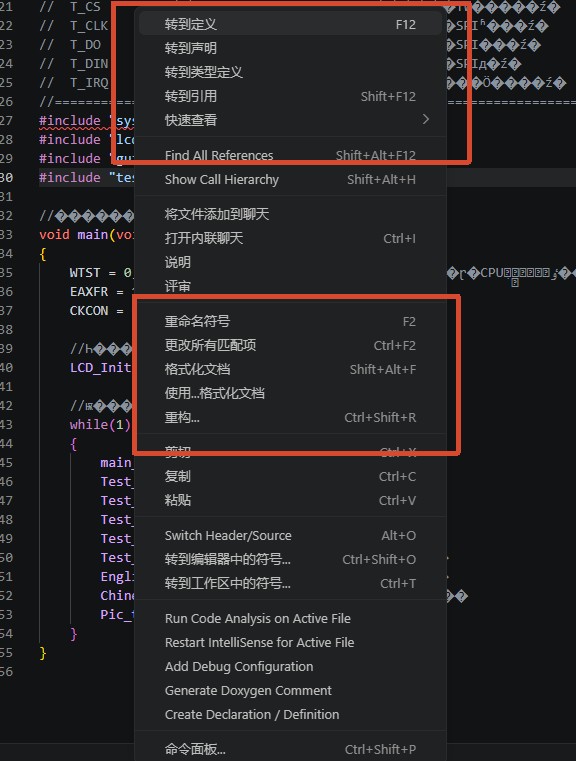Restart IntelliSense for Active File
Image resolution: width=576 pixels, height=761 pixels.
coord(290,643)
